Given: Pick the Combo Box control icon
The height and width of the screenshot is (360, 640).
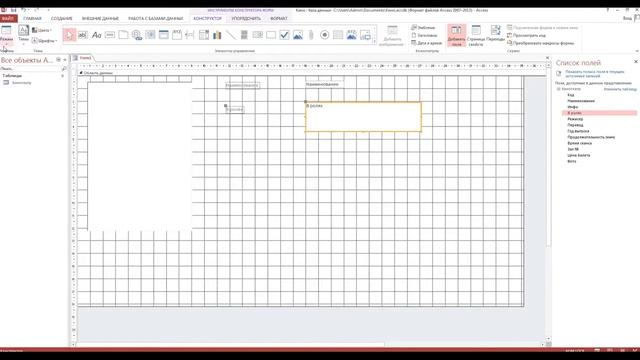Looking at the screenshot, I should point(204,35).
